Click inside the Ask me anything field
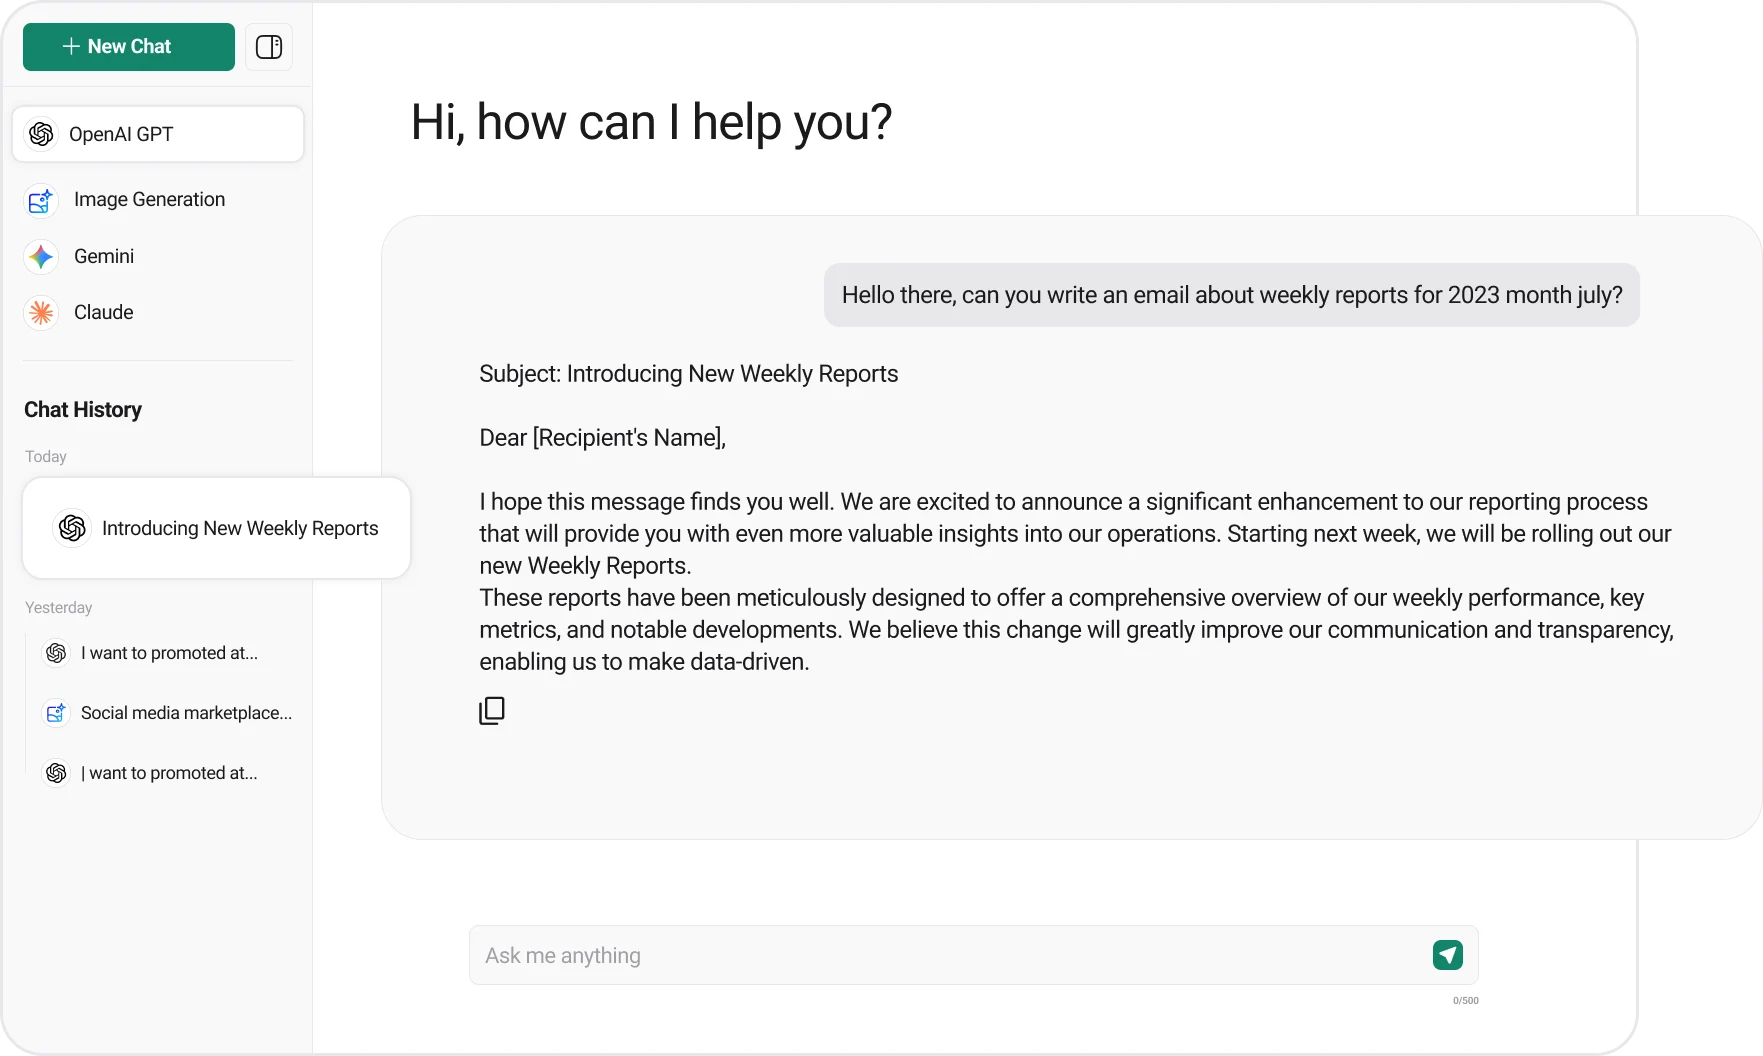Screen dimensions: 1763x1056 pos(900,955)
